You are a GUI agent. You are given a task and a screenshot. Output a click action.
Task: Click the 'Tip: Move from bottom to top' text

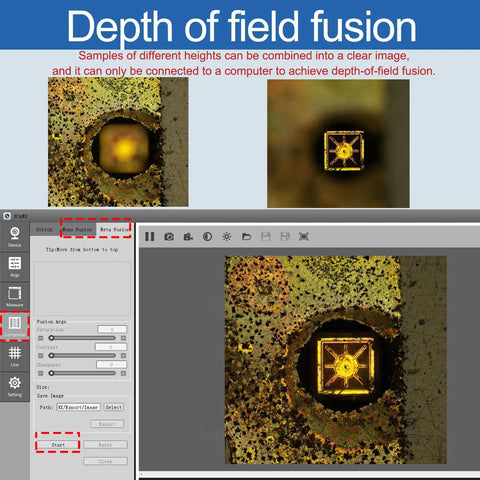pos(82,249)
